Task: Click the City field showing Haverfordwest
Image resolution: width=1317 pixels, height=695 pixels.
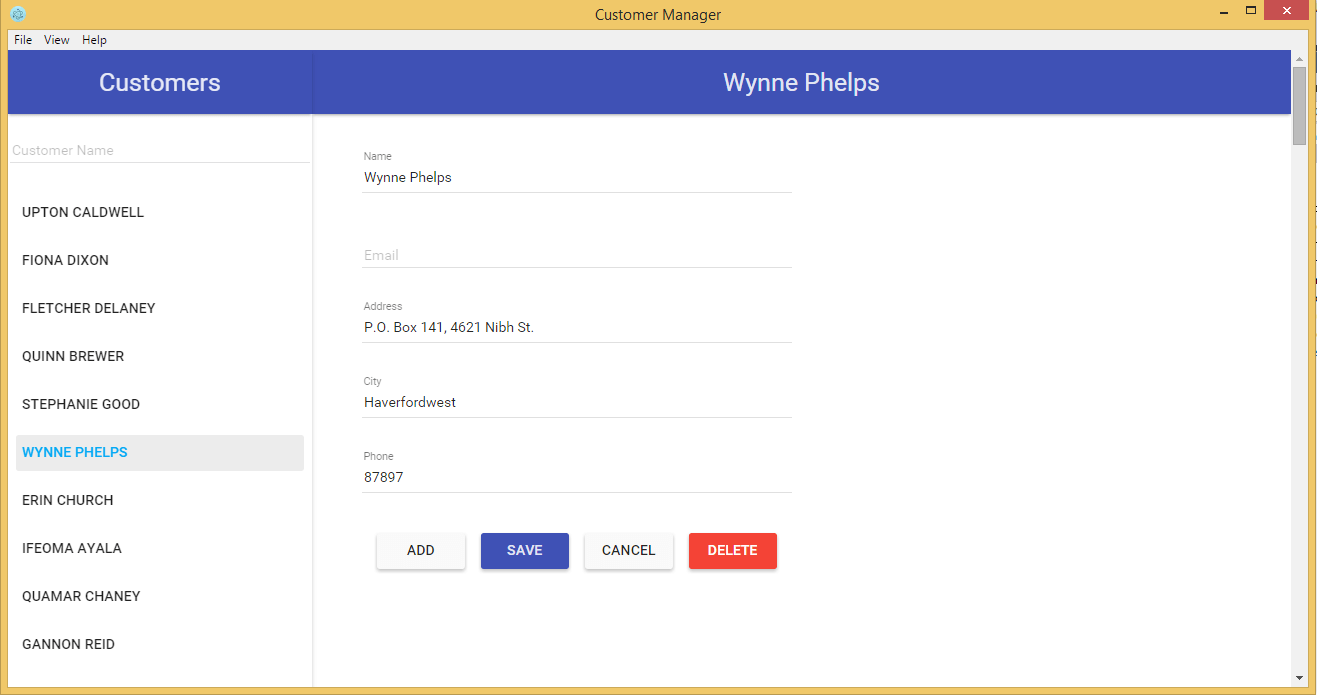Action: tap(577, 402)
